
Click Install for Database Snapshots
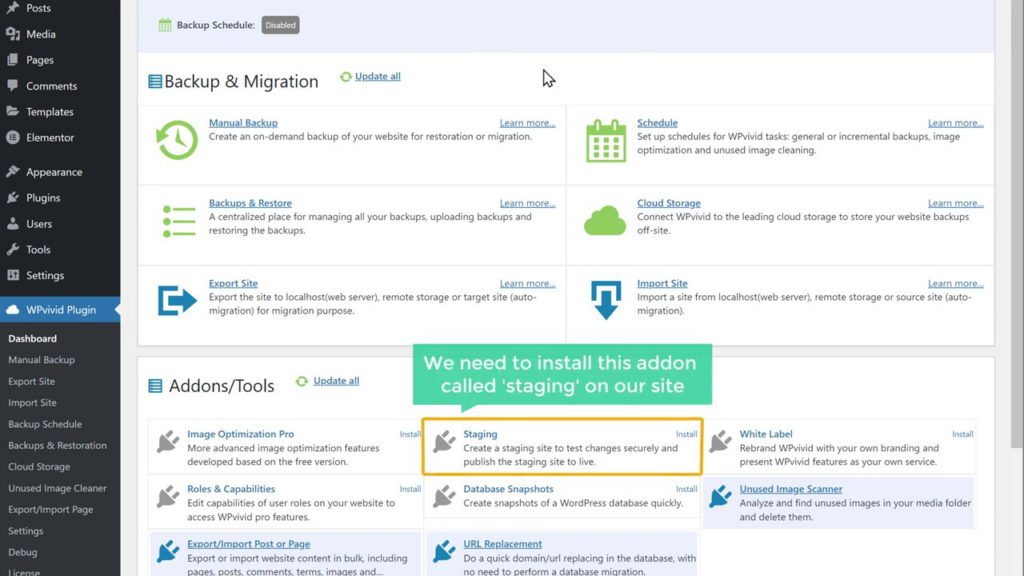[686, 489]
